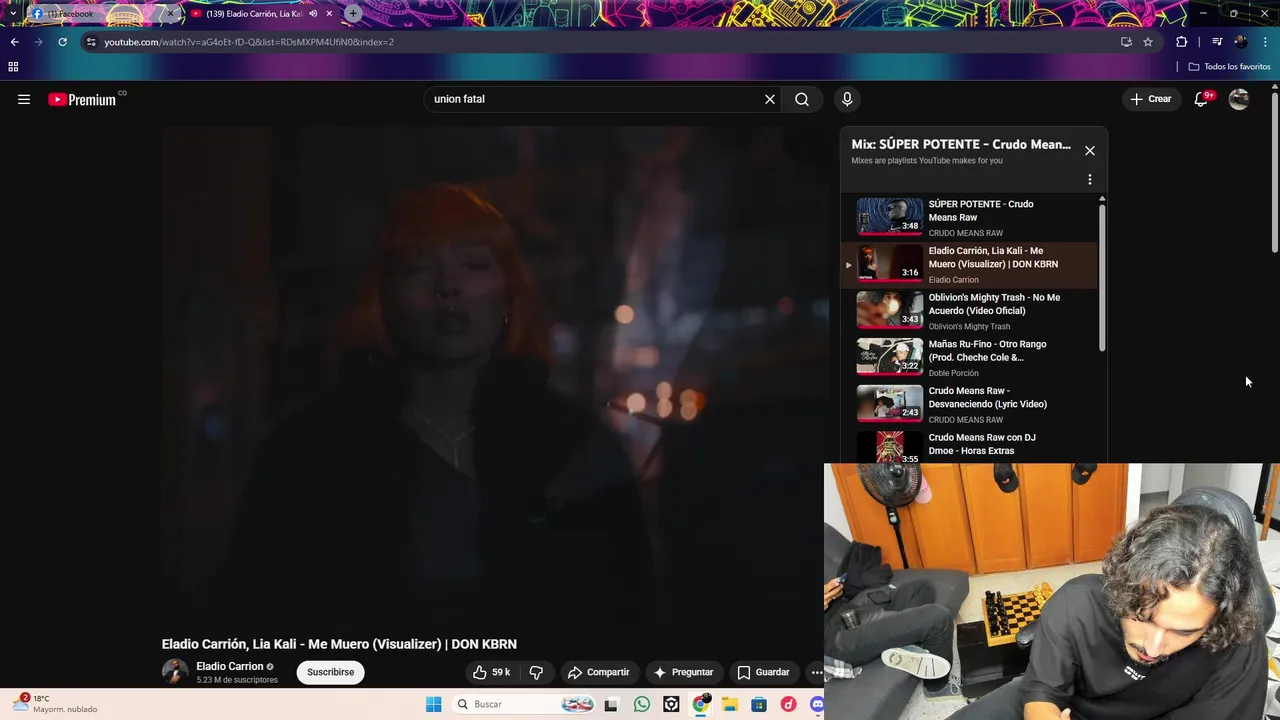The height and width of the screenshot is (720, 1280).
Task: Bookmark this page with the star
Action: tap(1148, 42)
